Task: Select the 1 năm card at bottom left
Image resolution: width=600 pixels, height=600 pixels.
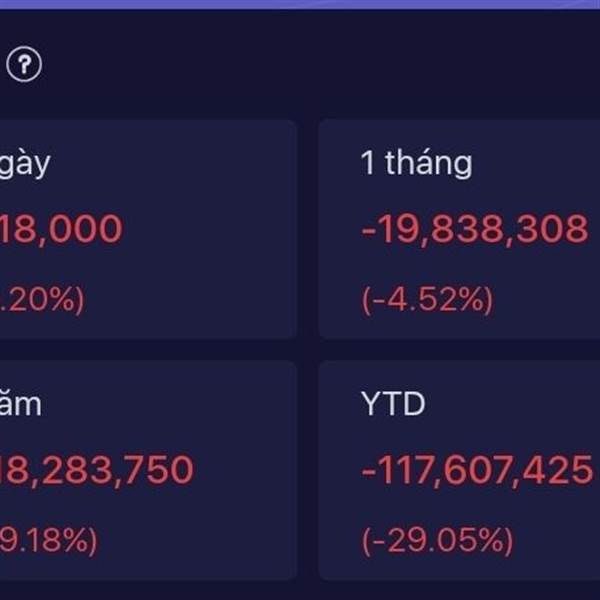Action: click(x=148, y=470)
